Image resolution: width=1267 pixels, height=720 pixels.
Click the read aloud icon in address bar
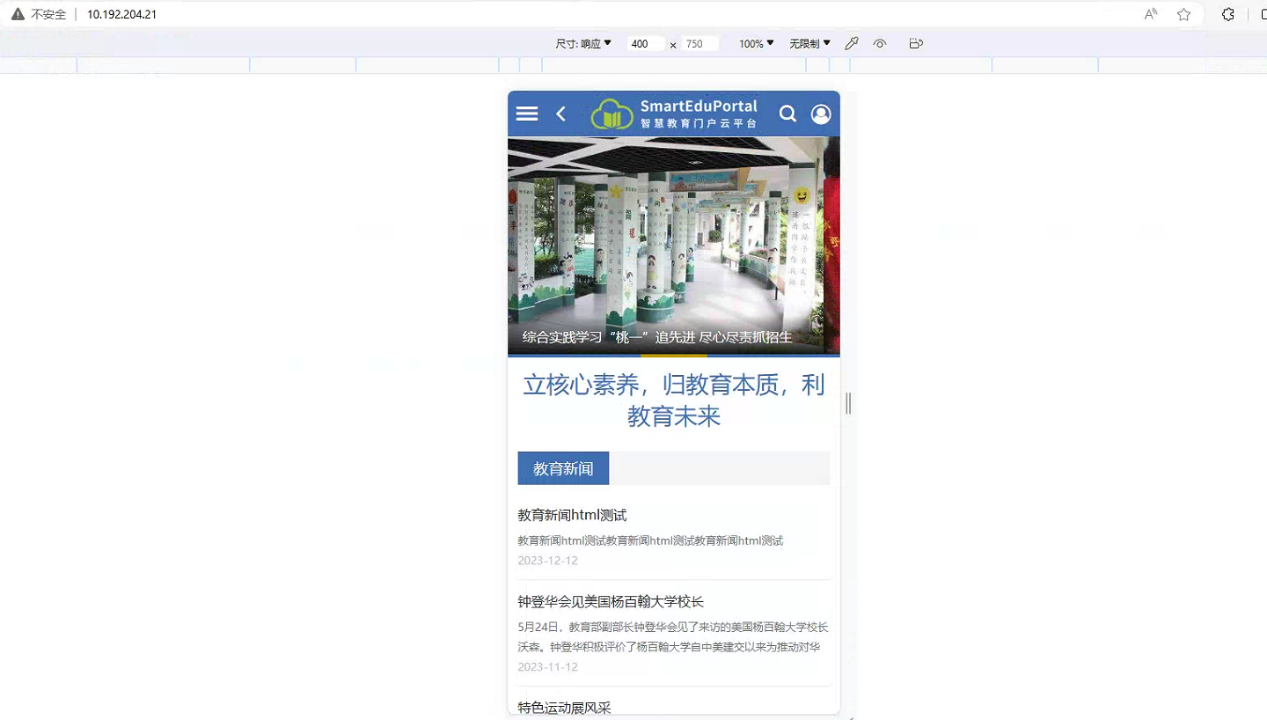pos(1151,14)
